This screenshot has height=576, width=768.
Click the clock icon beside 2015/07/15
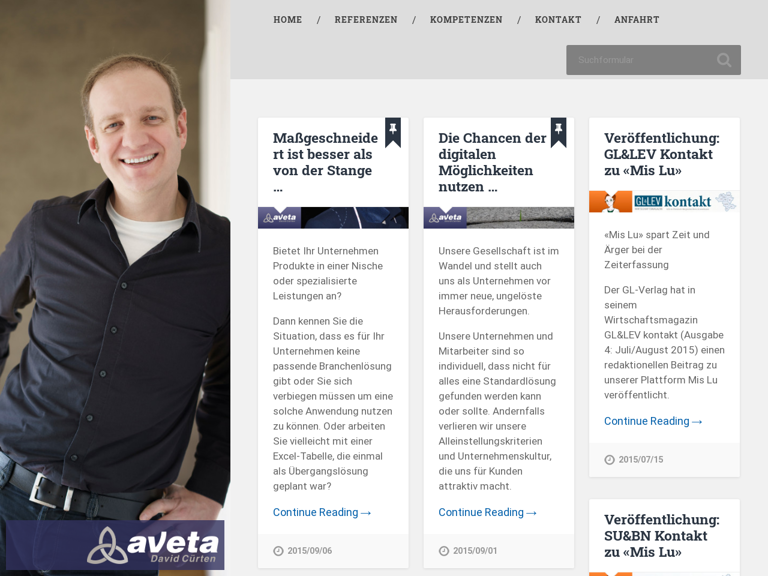(x=609, y=460)
